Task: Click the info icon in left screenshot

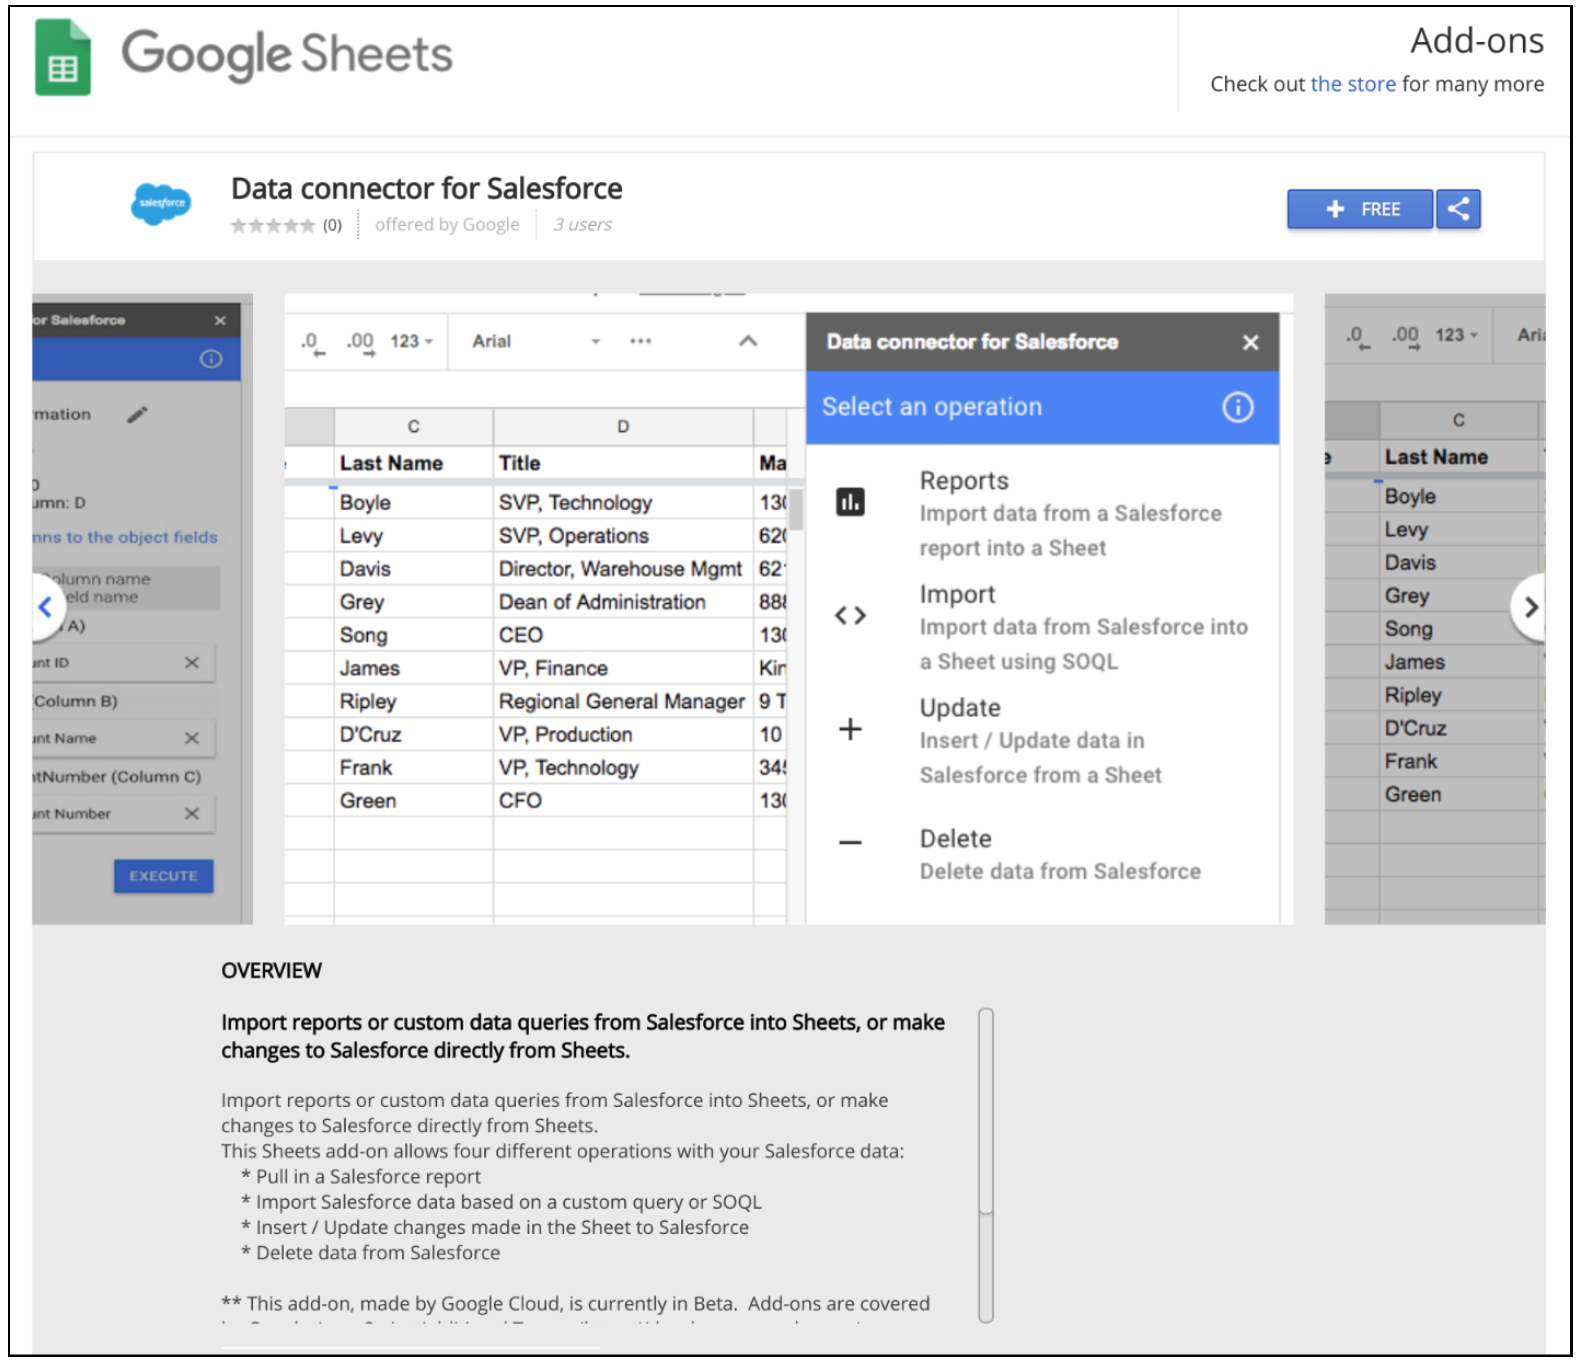Action: 211,359
